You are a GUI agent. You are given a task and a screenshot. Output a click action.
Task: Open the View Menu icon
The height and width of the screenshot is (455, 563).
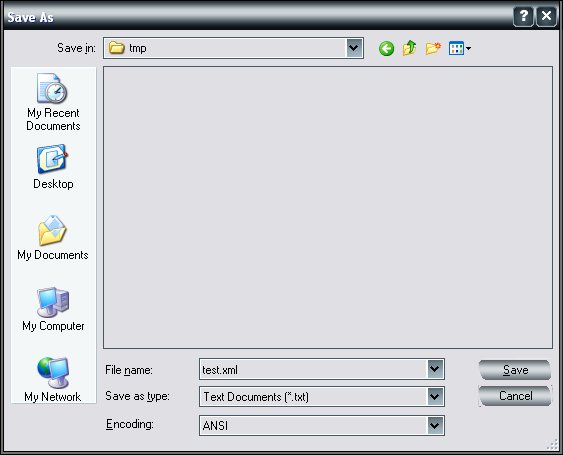[x=460, y=48]
